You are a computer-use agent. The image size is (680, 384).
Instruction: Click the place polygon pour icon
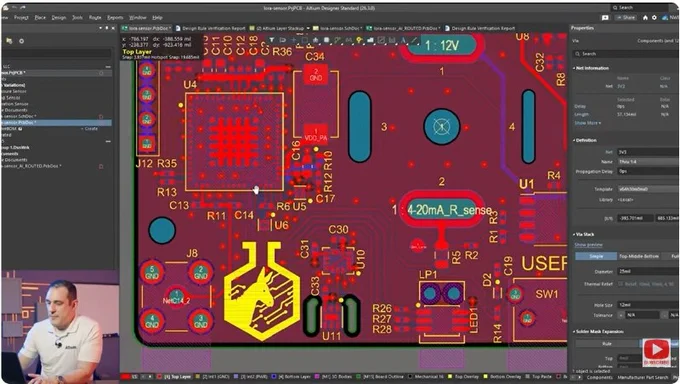pos(370,40)
